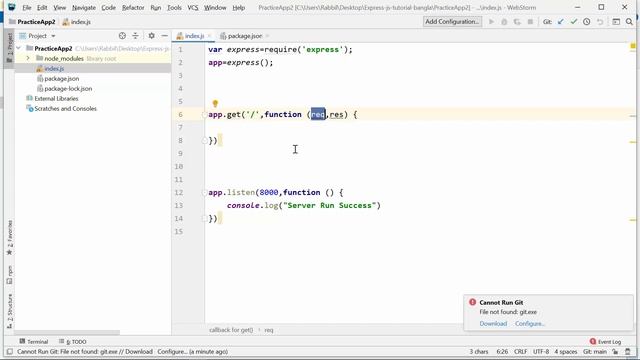
Task: Click the Run configuration play icon
Action: [491, 22]
